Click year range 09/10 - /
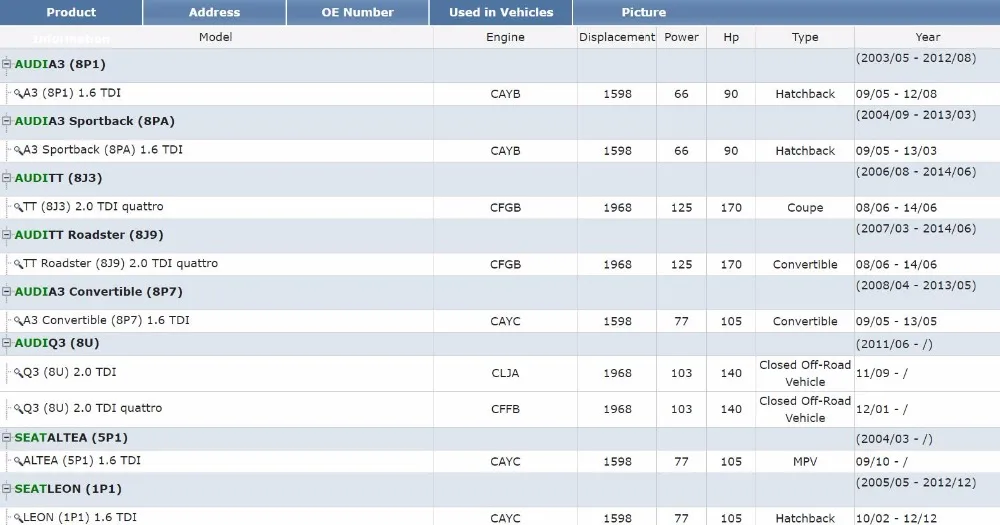 click(881, 462)
